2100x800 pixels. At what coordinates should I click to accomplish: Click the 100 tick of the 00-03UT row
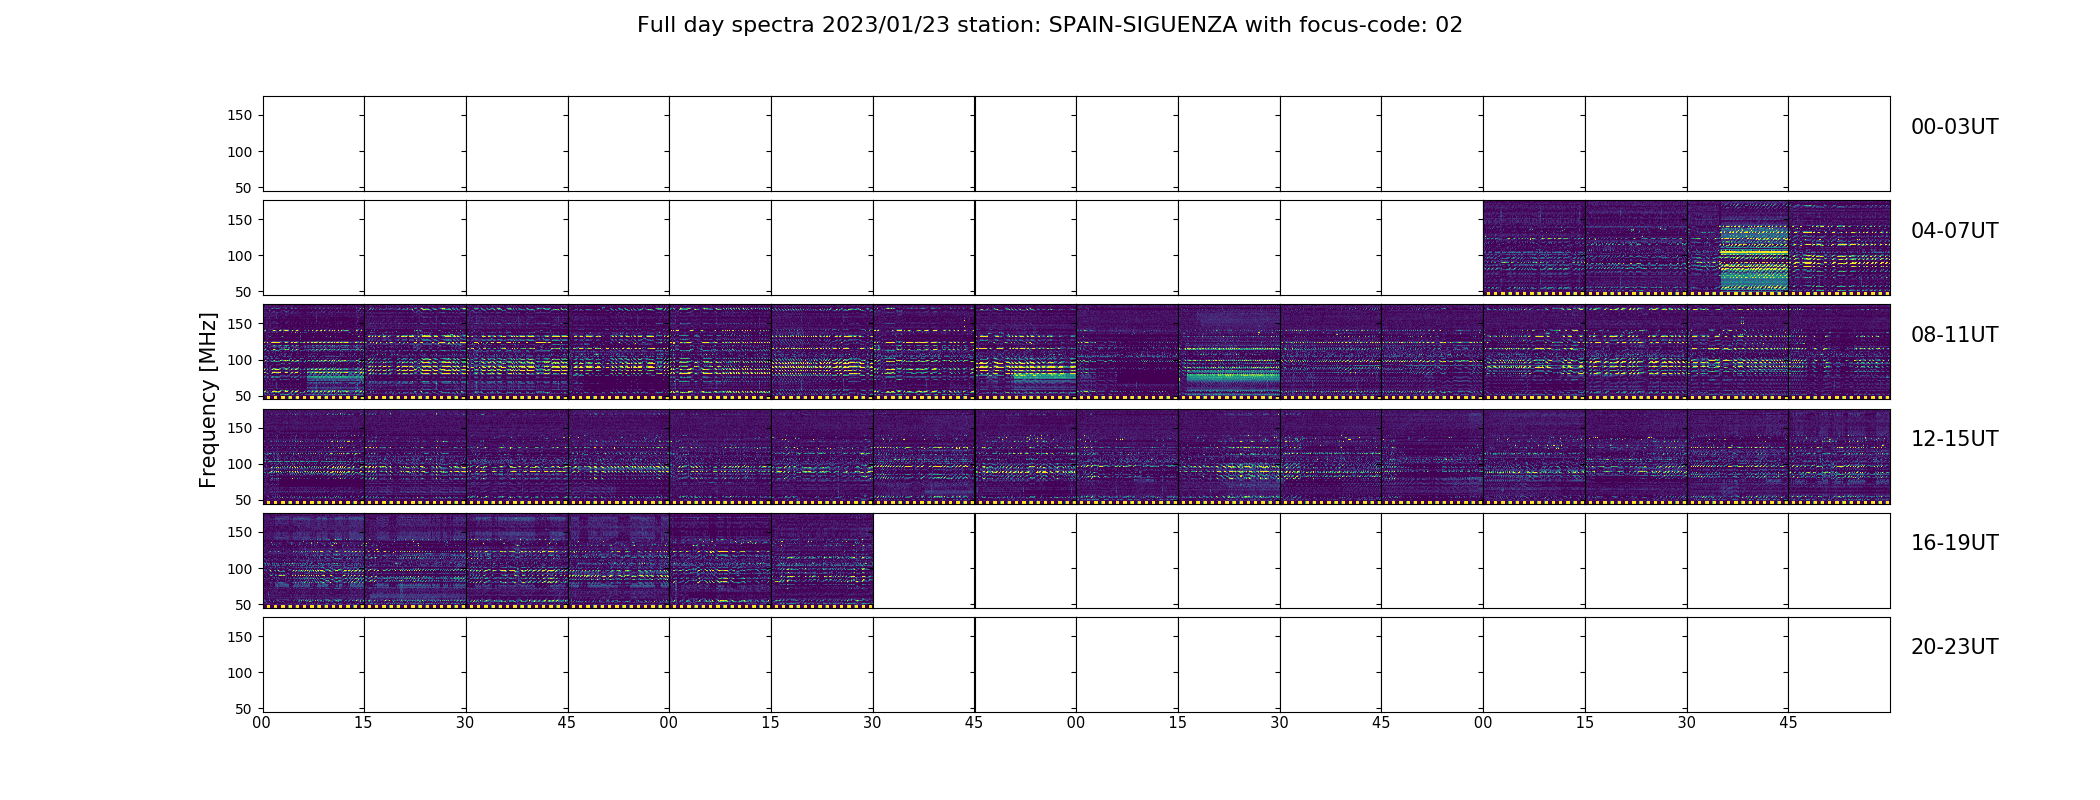(240, 152)
